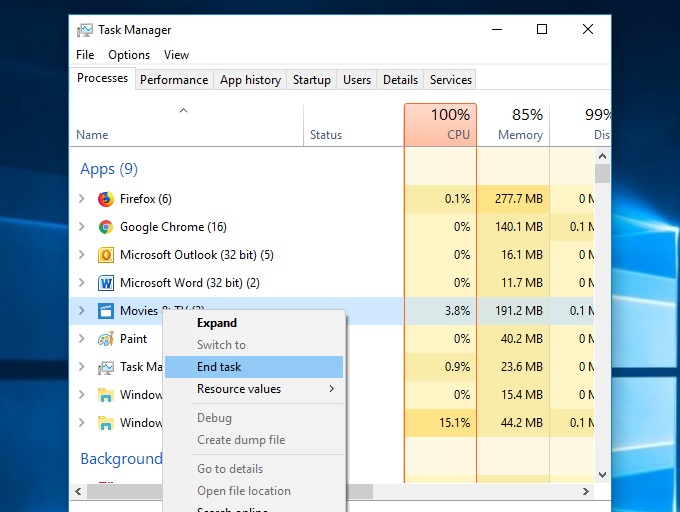The height and width of the screenshot is (512, 680).
Task: Expand the Windows Explorer row with 44.2 MB
Action: [x=82, y=423]
